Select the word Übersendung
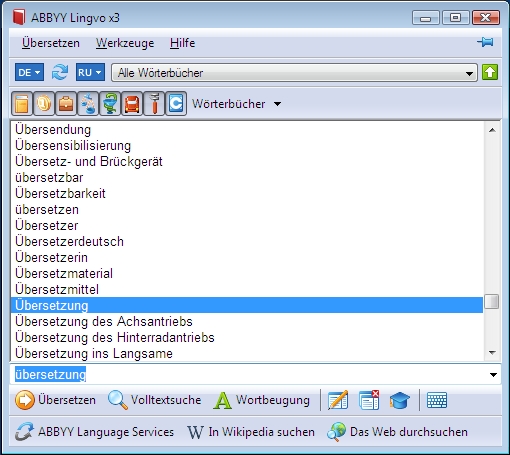The image size is (510, 455). [247, 130]
